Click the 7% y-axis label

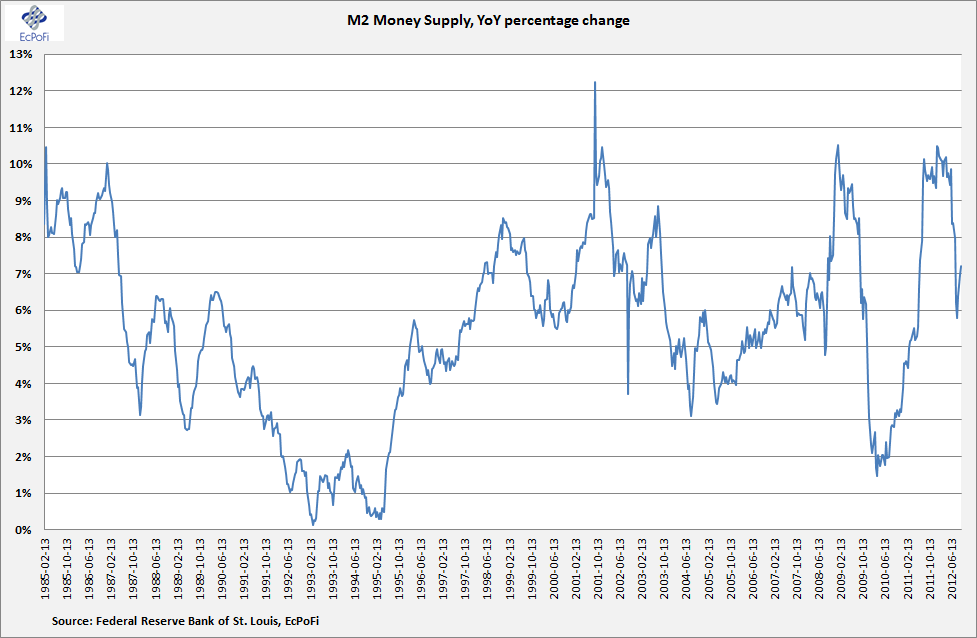pyautogui.click(x=24, y=274)
